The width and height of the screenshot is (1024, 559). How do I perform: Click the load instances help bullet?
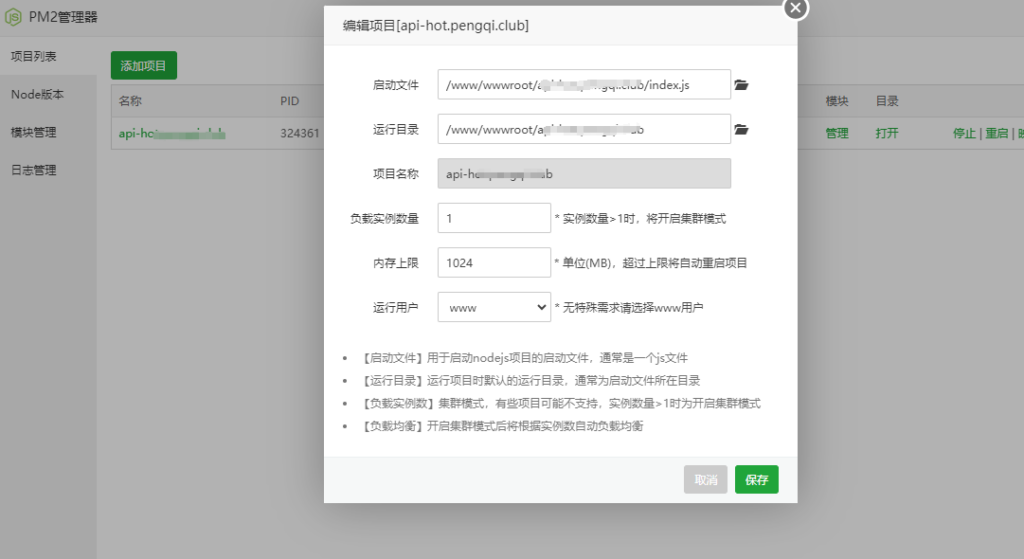click(561, 404)
